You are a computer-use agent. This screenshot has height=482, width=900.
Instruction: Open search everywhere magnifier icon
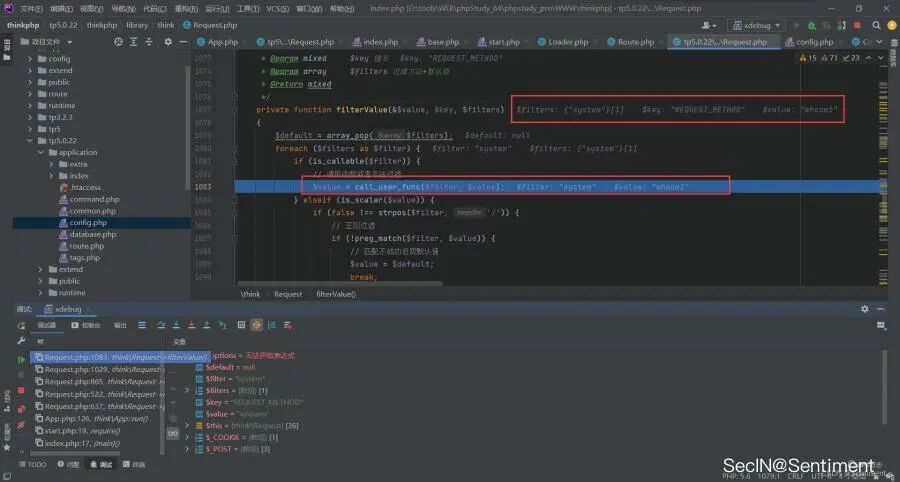click(x=876, y=25)
